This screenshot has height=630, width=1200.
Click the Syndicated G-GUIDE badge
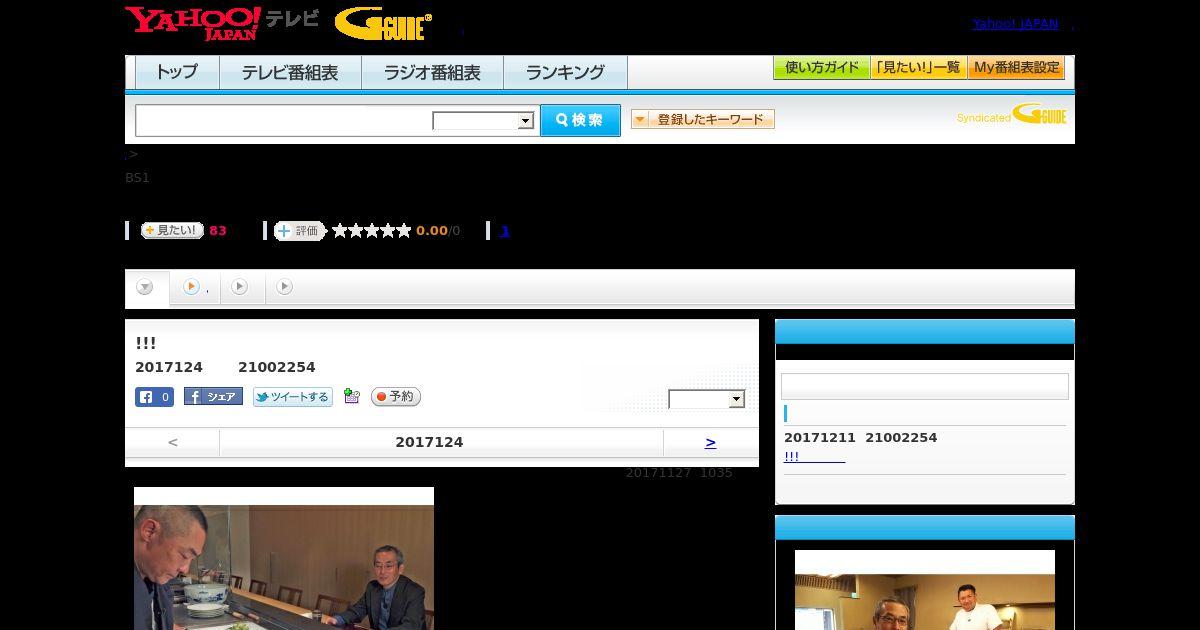[x=1012, y=115]
